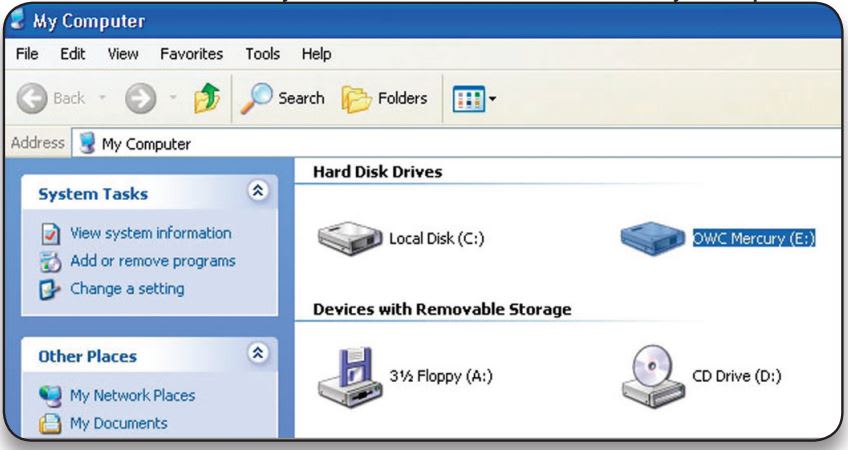
Task: Click the Local Disk (C:) label
Action: coord(436,239)
